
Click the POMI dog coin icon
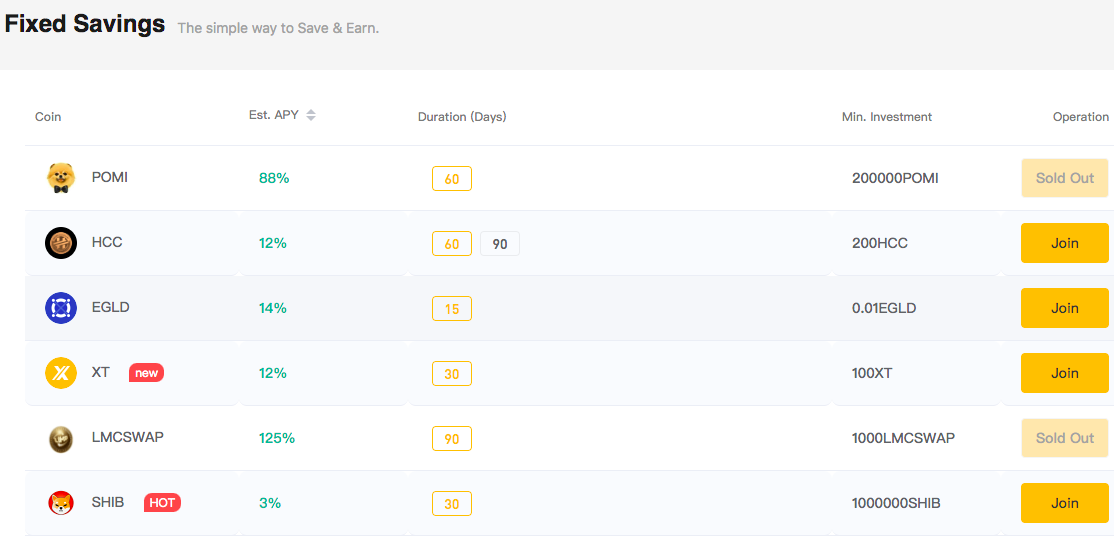pos(60,178)
